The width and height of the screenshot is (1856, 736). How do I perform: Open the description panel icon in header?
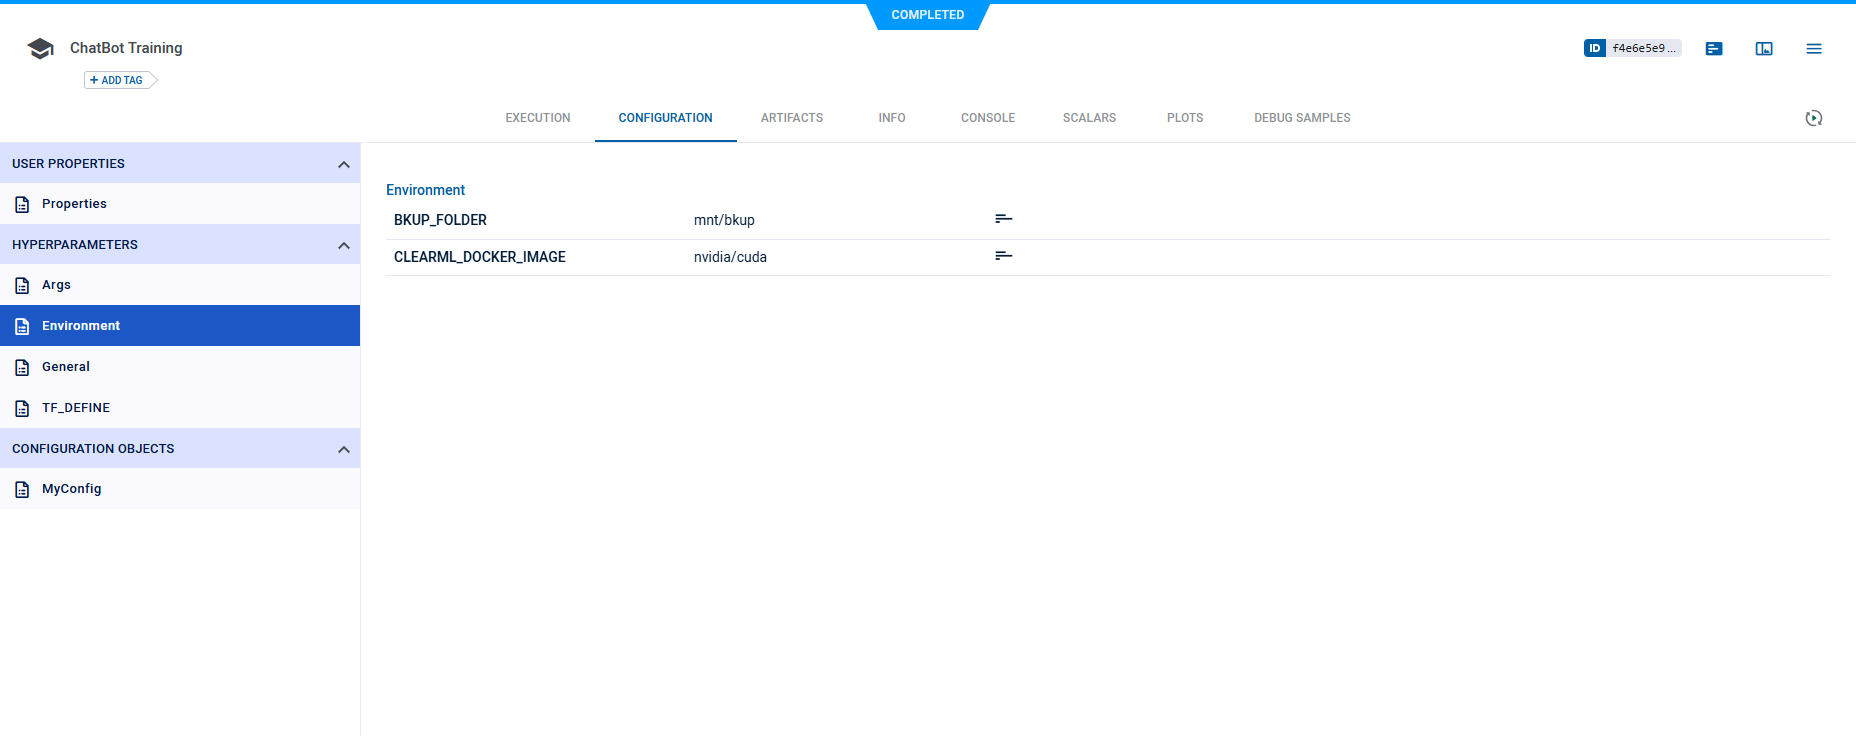pos(1714,49)
